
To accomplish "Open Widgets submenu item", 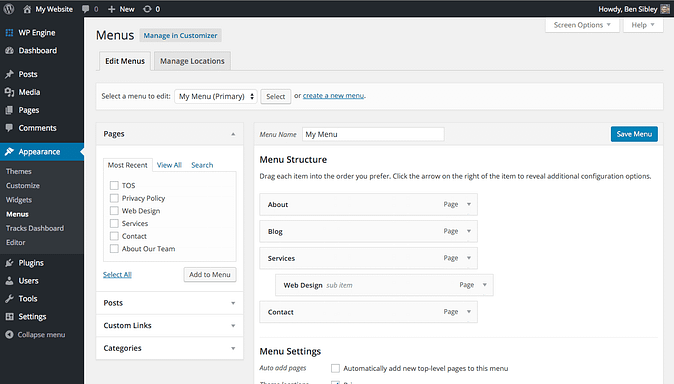I will click(x=19, y=200).
